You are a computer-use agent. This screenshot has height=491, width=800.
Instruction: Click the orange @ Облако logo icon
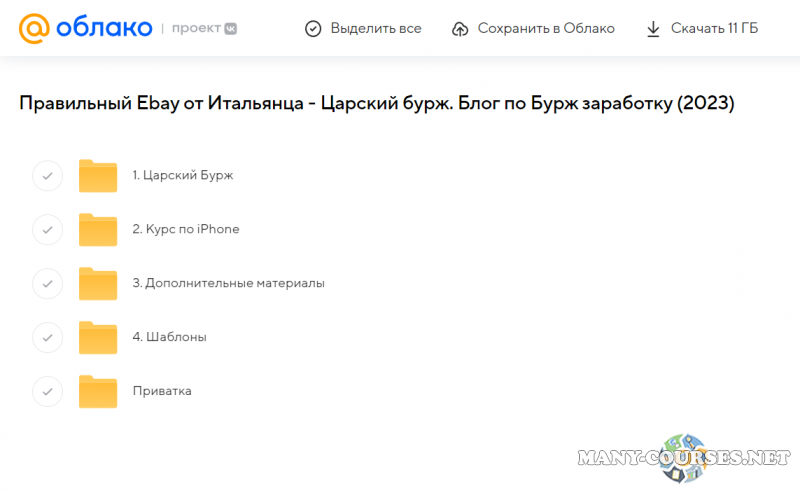point(33,28)
